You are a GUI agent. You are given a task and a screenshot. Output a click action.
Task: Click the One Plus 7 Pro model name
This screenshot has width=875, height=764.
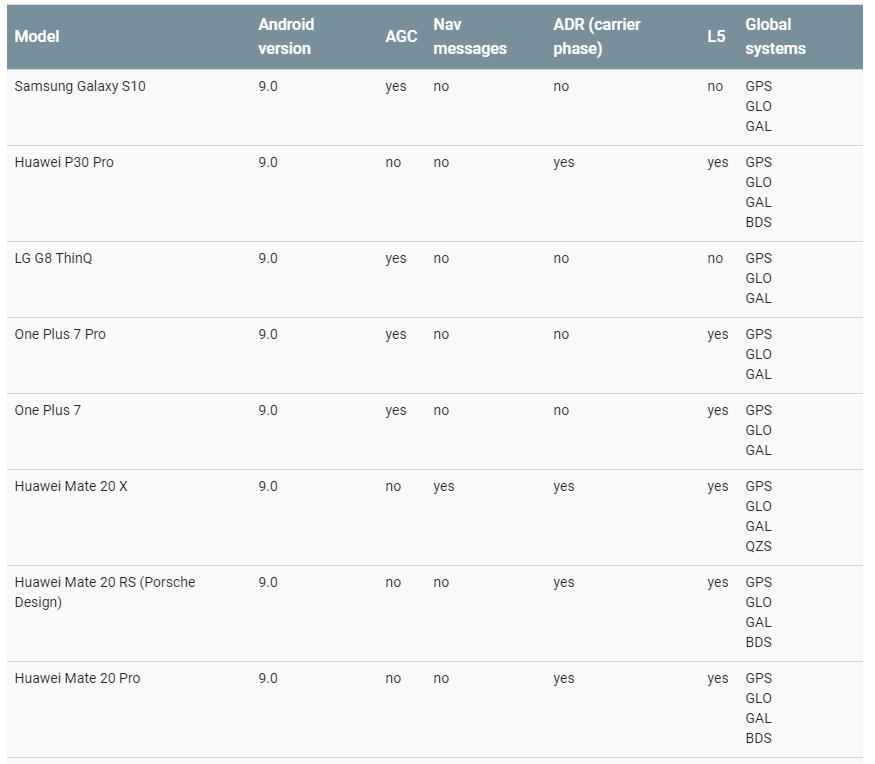(x=60, y=335)
